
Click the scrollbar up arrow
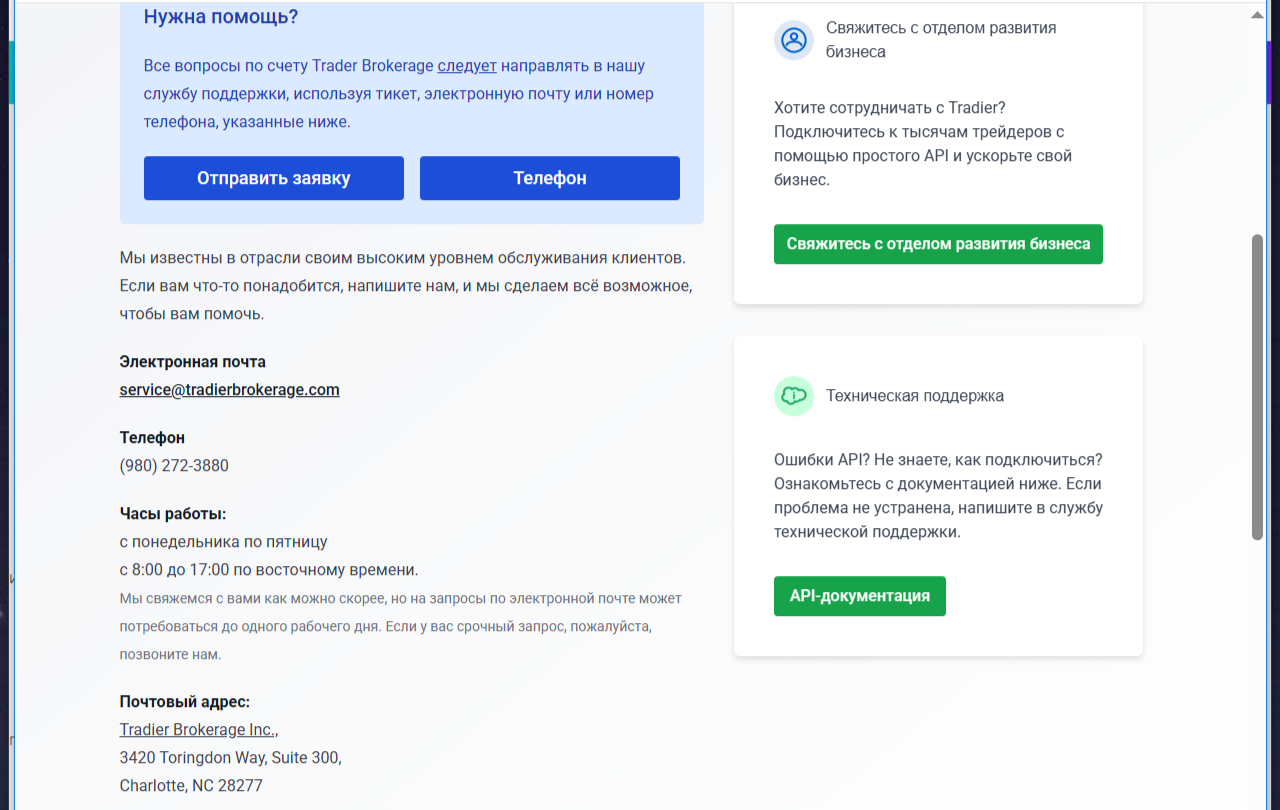click(1258, 15)
